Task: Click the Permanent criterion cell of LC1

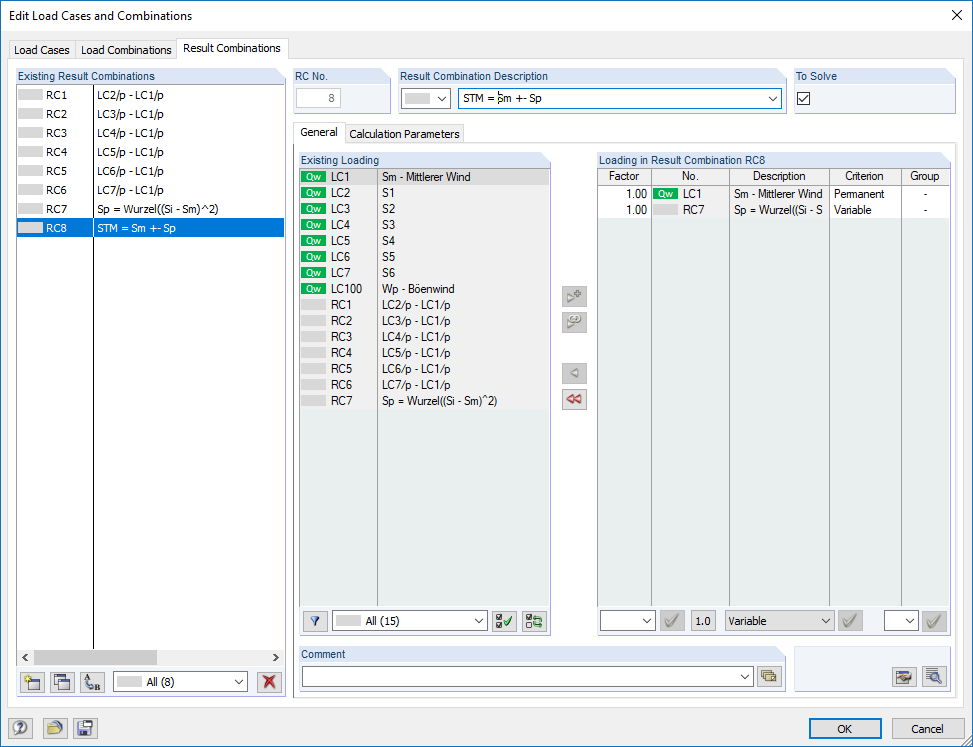Action: pyautogui.click(x=865, y=194)
